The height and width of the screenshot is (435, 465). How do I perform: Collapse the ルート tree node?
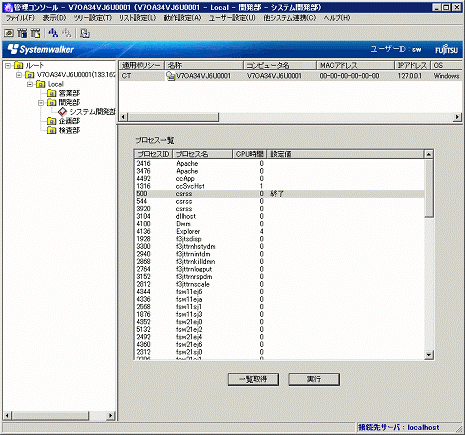[x=8, y=66]
